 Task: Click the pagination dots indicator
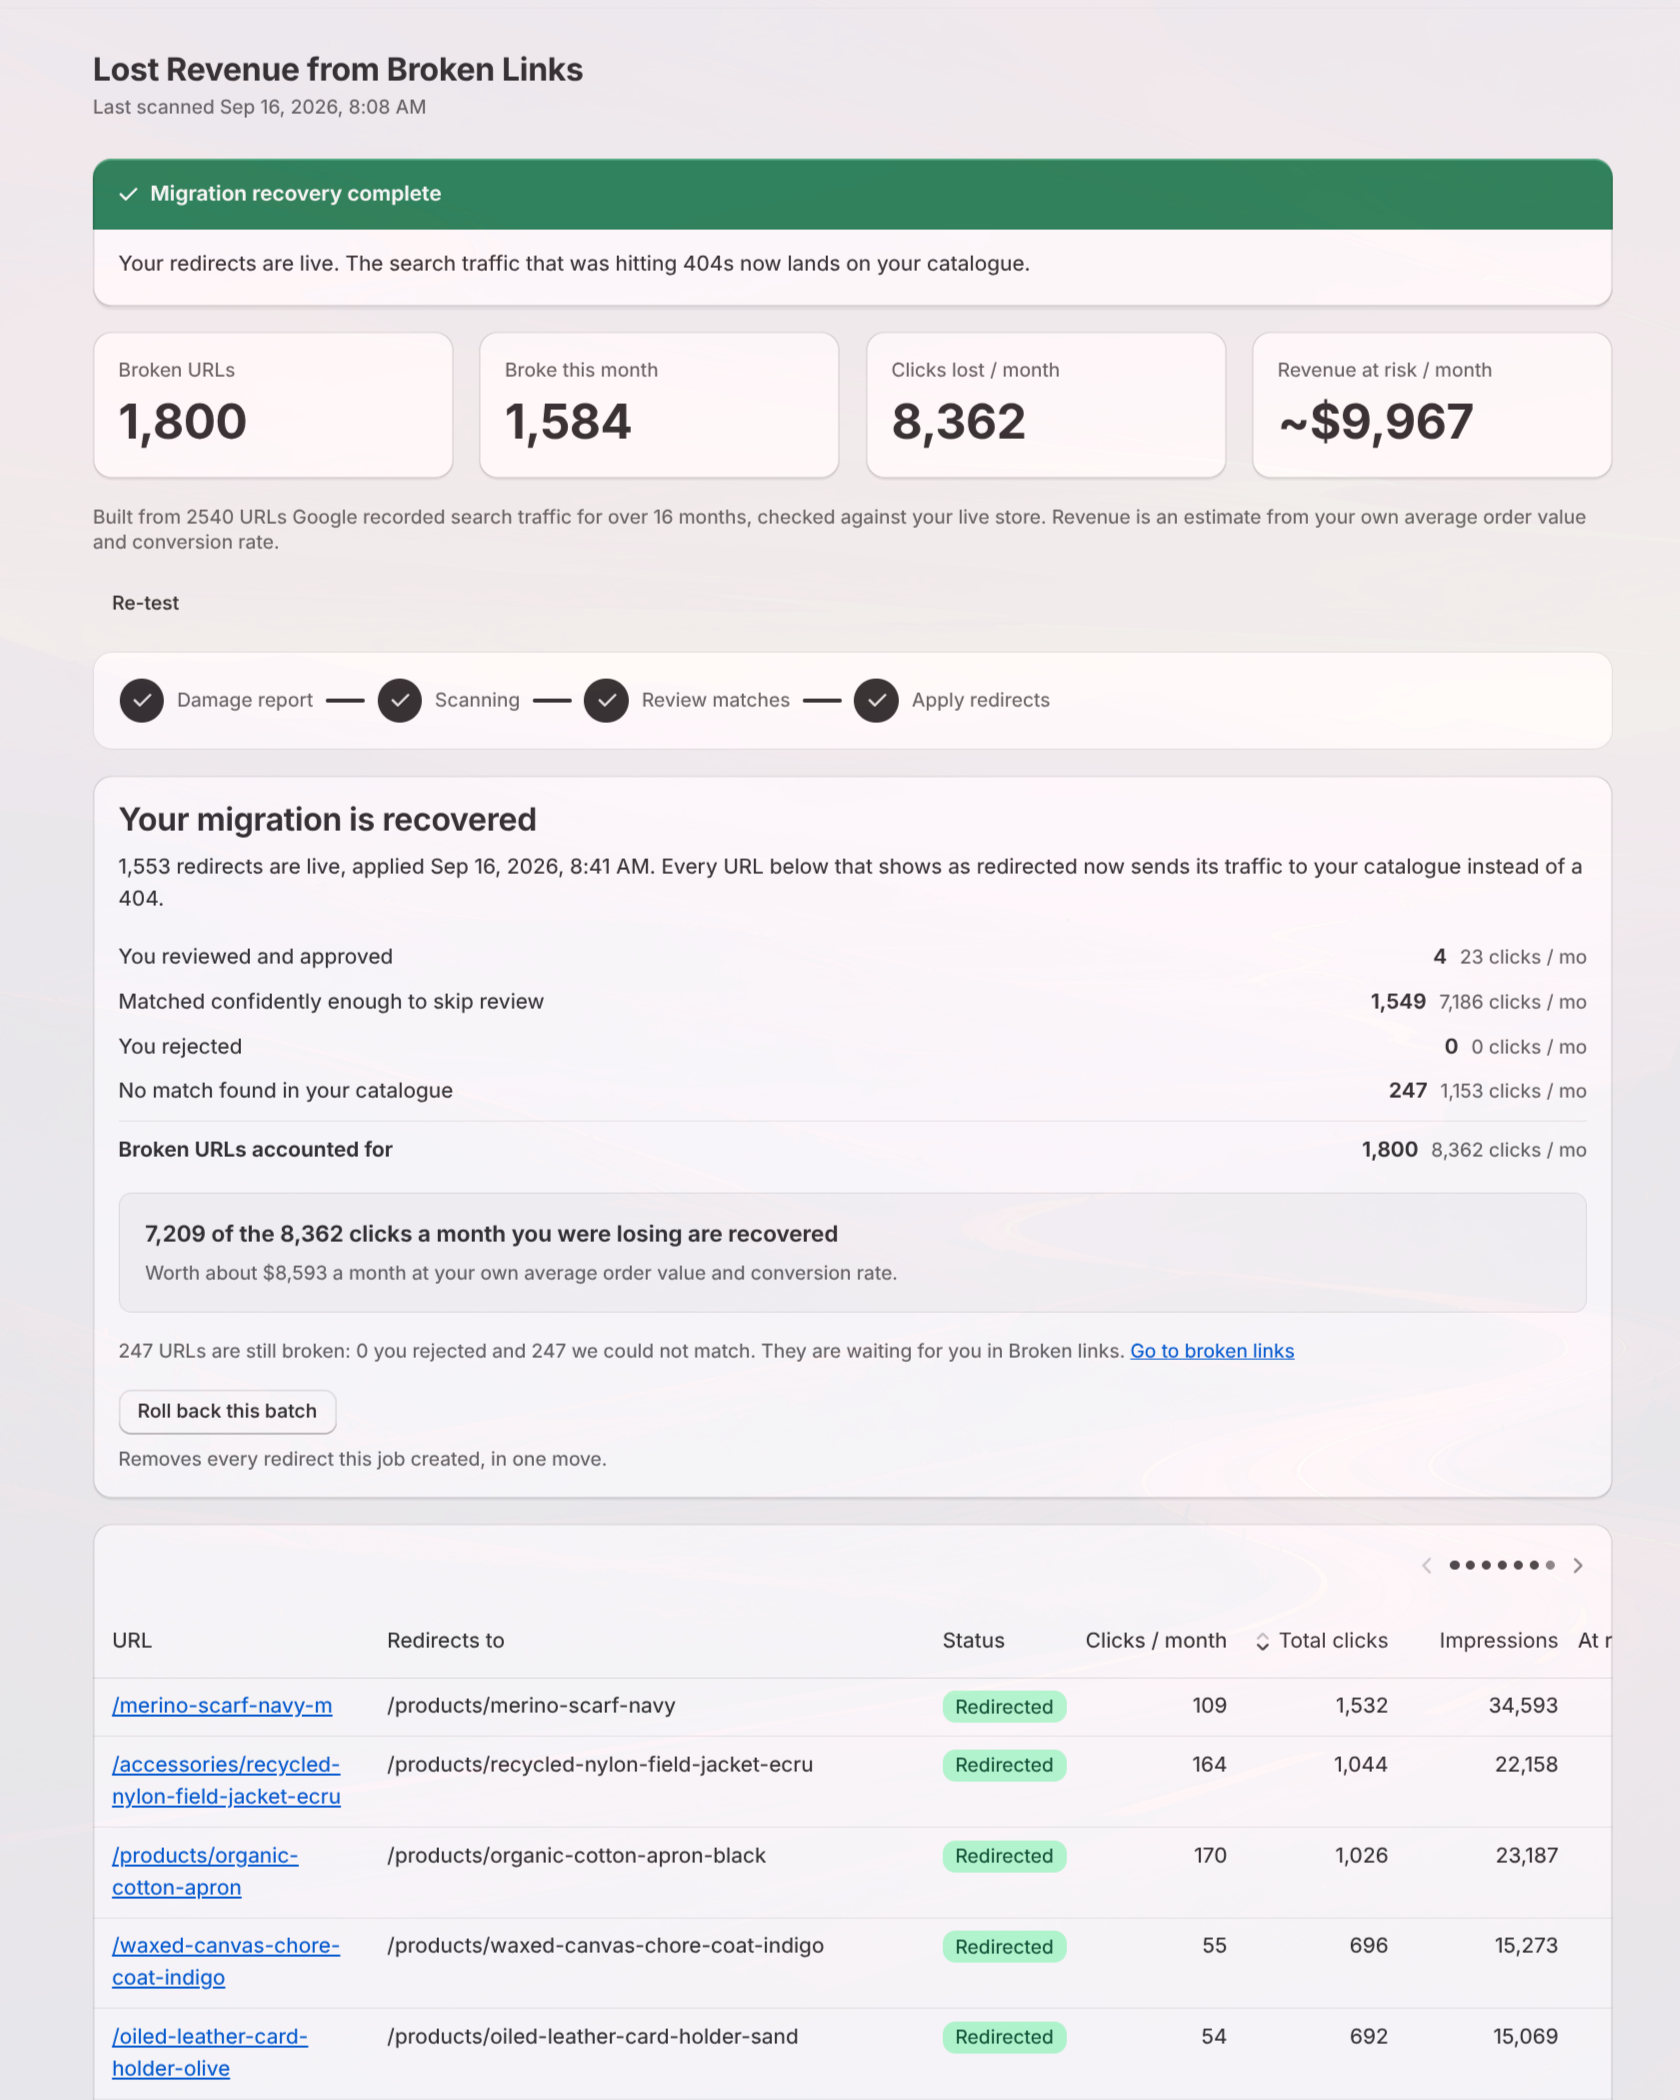1502,1565
